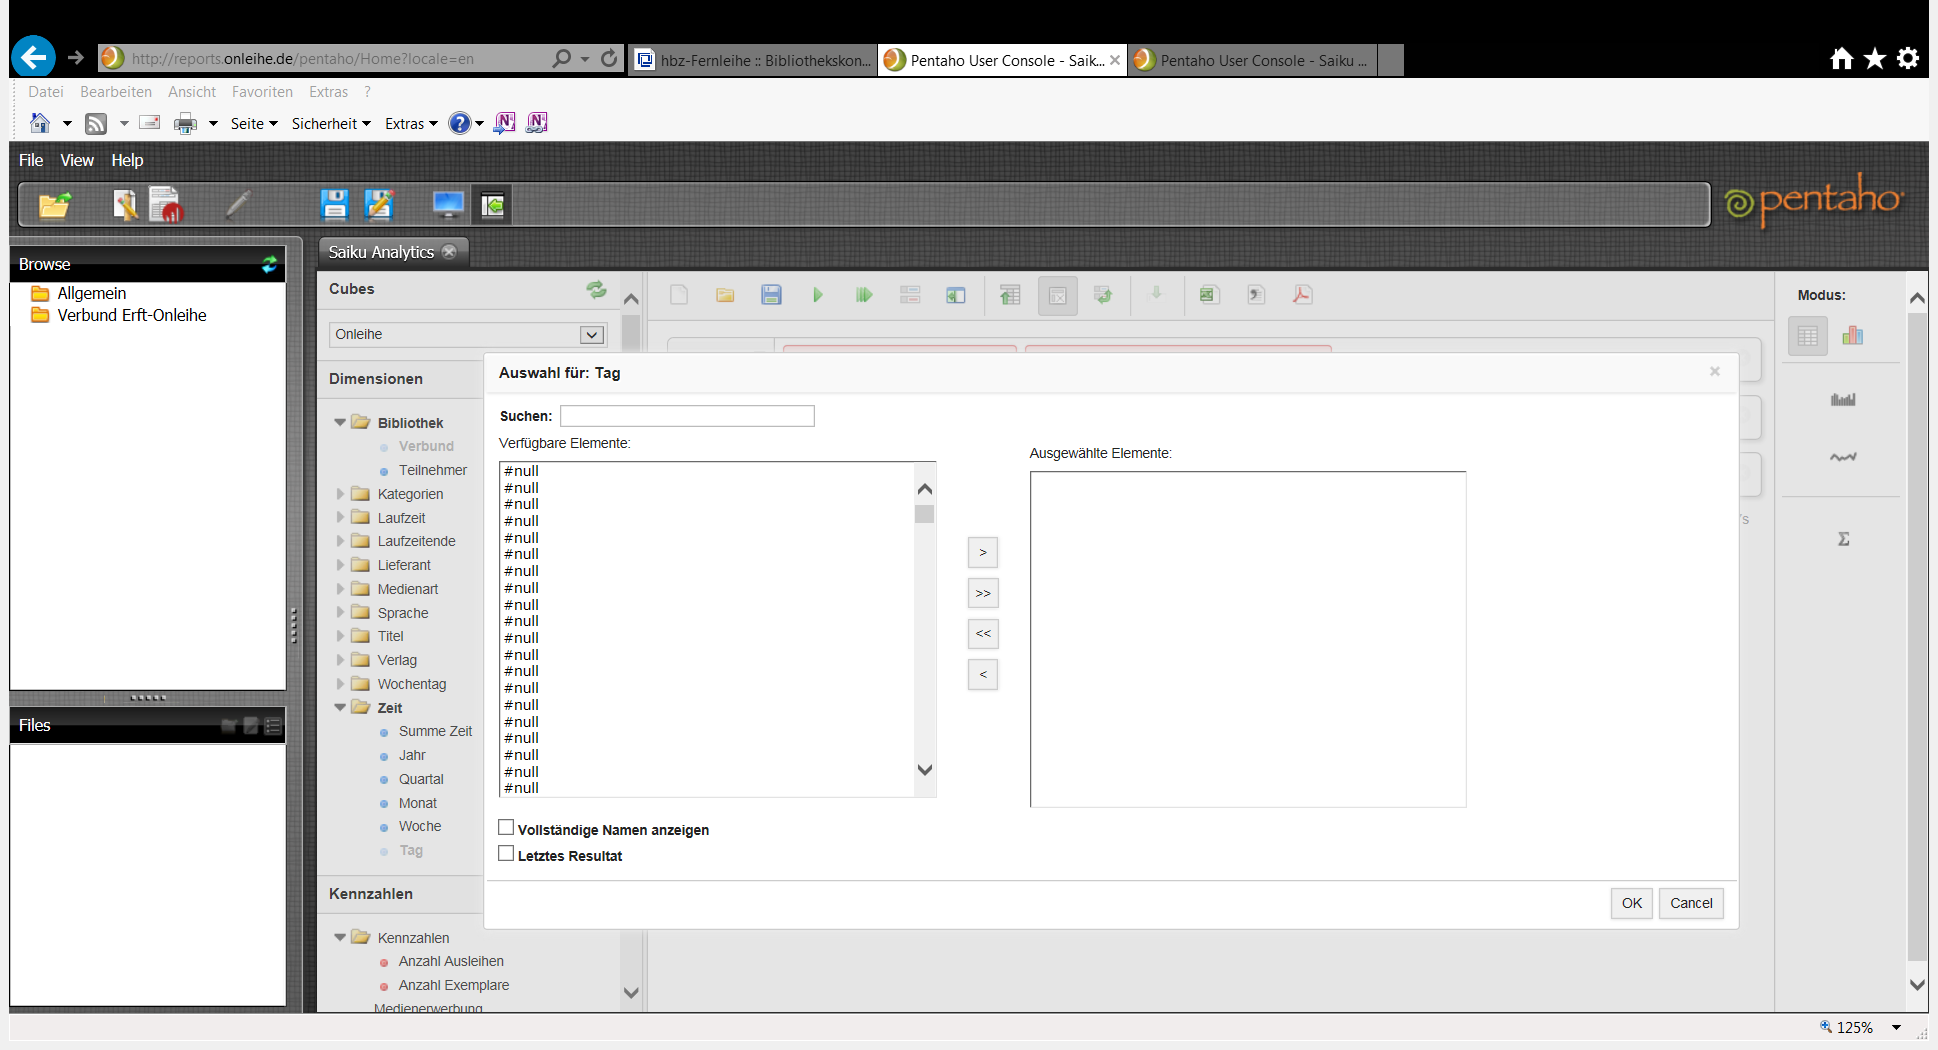Click the Cancel button
This screenshot has height=1050, width=1938.
1691,903
